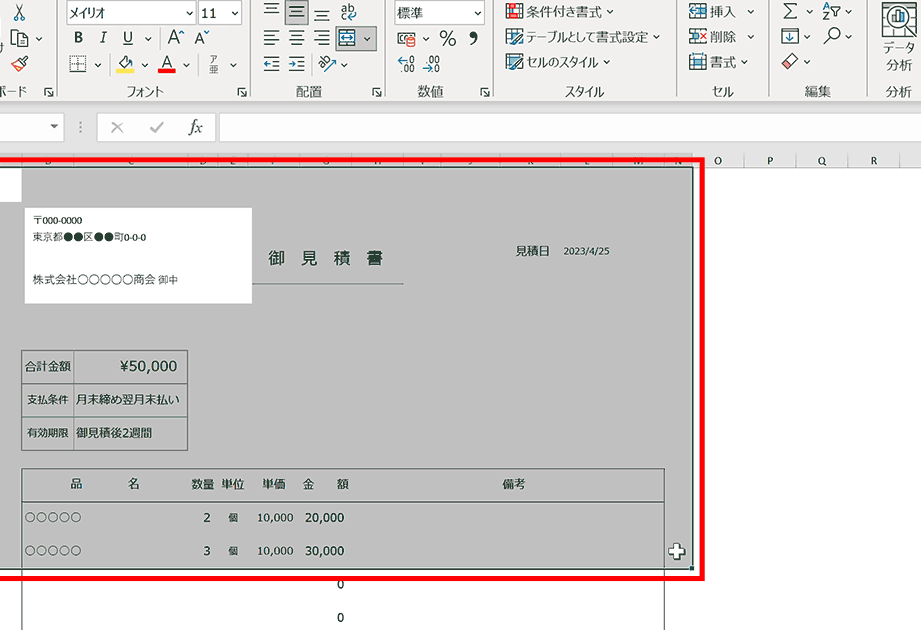Click Sort and Filter icon

pyautogui.click(x=831, y=11)
